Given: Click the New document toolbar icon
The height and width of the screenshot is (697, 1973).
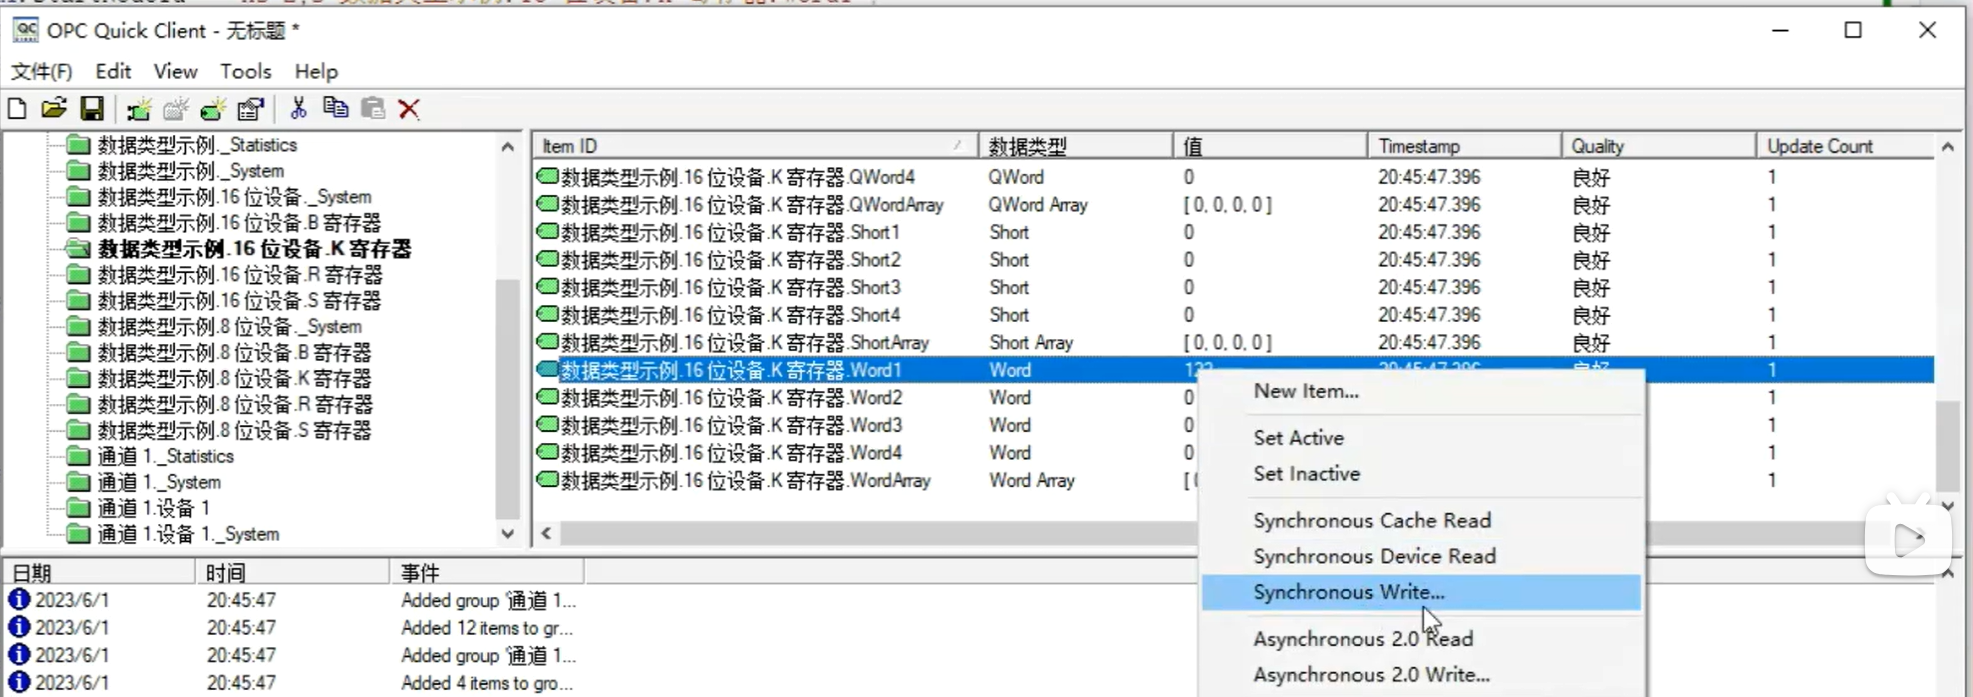Looking at the screenshot, I should 17,109.
